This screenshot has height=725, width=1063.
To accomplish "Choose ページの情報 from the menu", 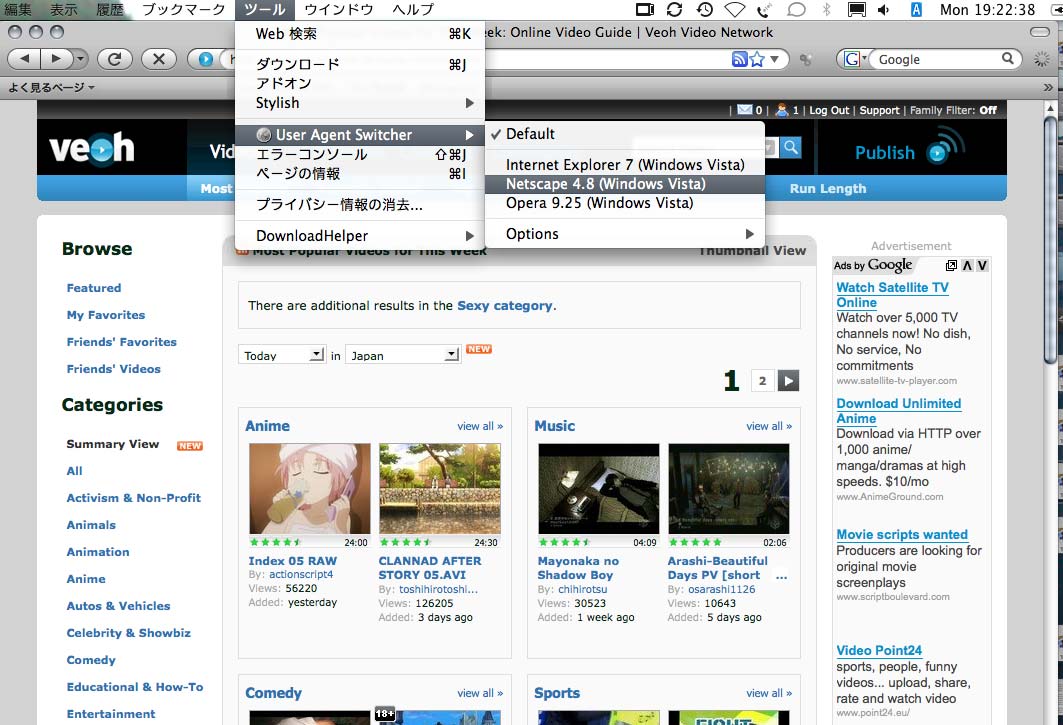I will pyautogui.click(x=359, y=174).
